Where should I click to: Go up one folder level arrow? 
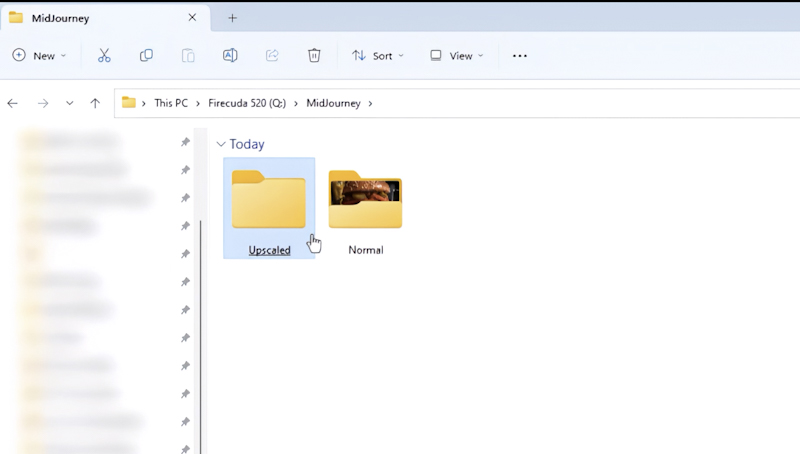pyautogui.click(x=95, y=104)
